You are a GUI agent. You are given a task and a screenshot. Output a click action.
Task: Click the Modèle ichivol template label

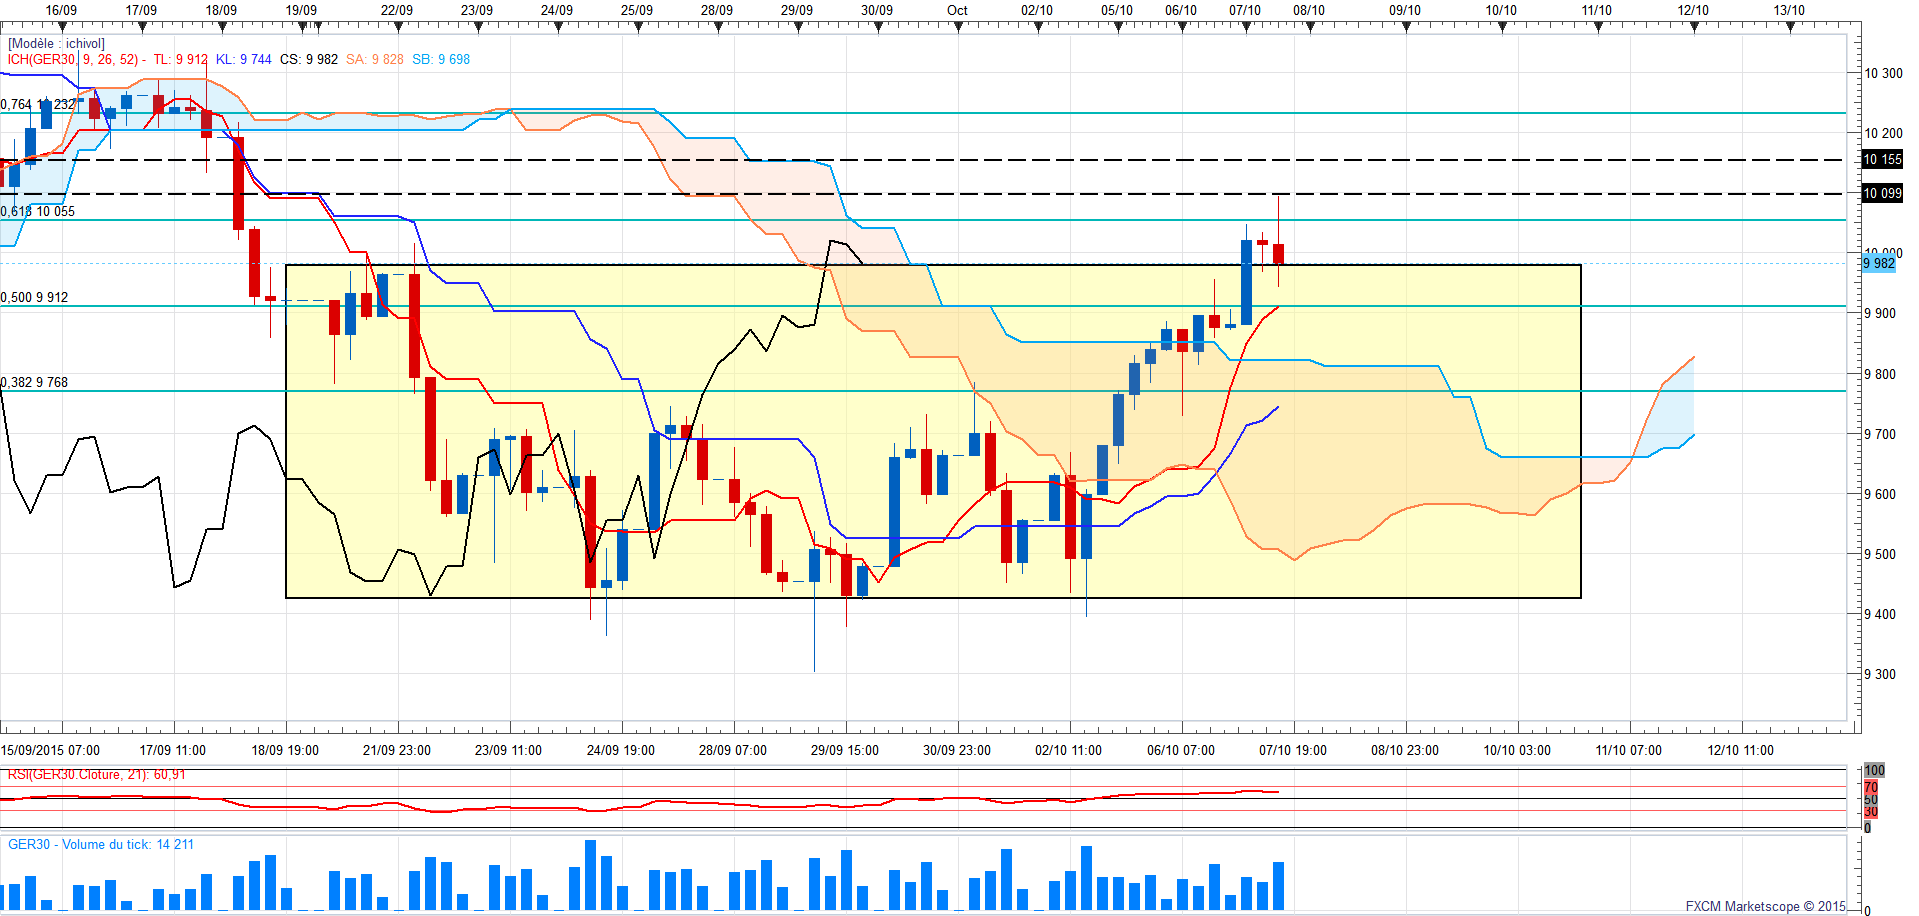(56, 44)
